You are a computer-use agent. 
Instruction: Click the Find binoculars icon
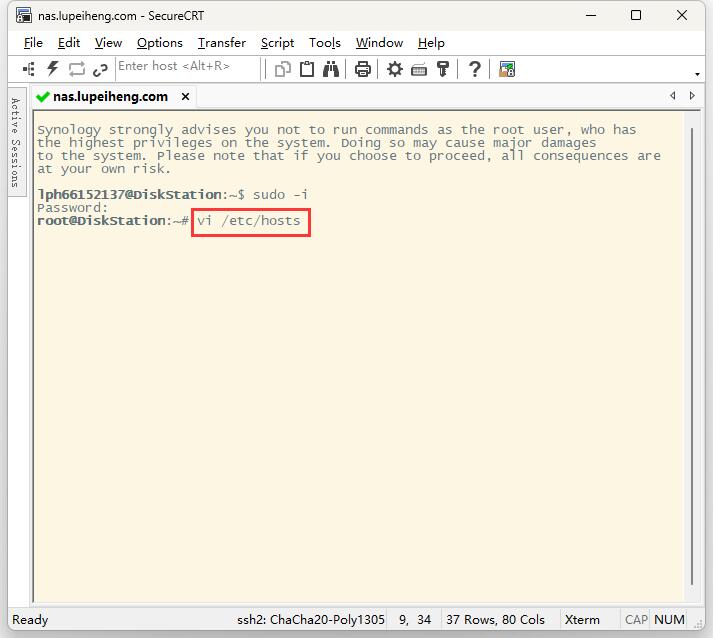(x=331, y=69)
